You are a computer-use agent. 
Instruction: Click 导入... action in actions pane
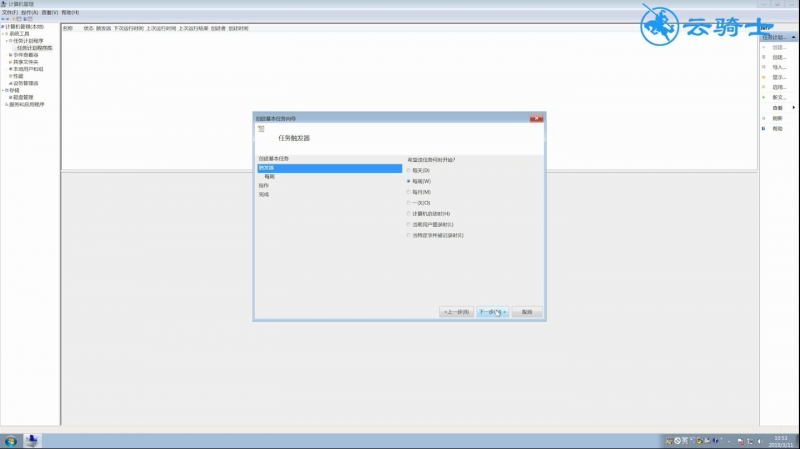click(779, 67)
